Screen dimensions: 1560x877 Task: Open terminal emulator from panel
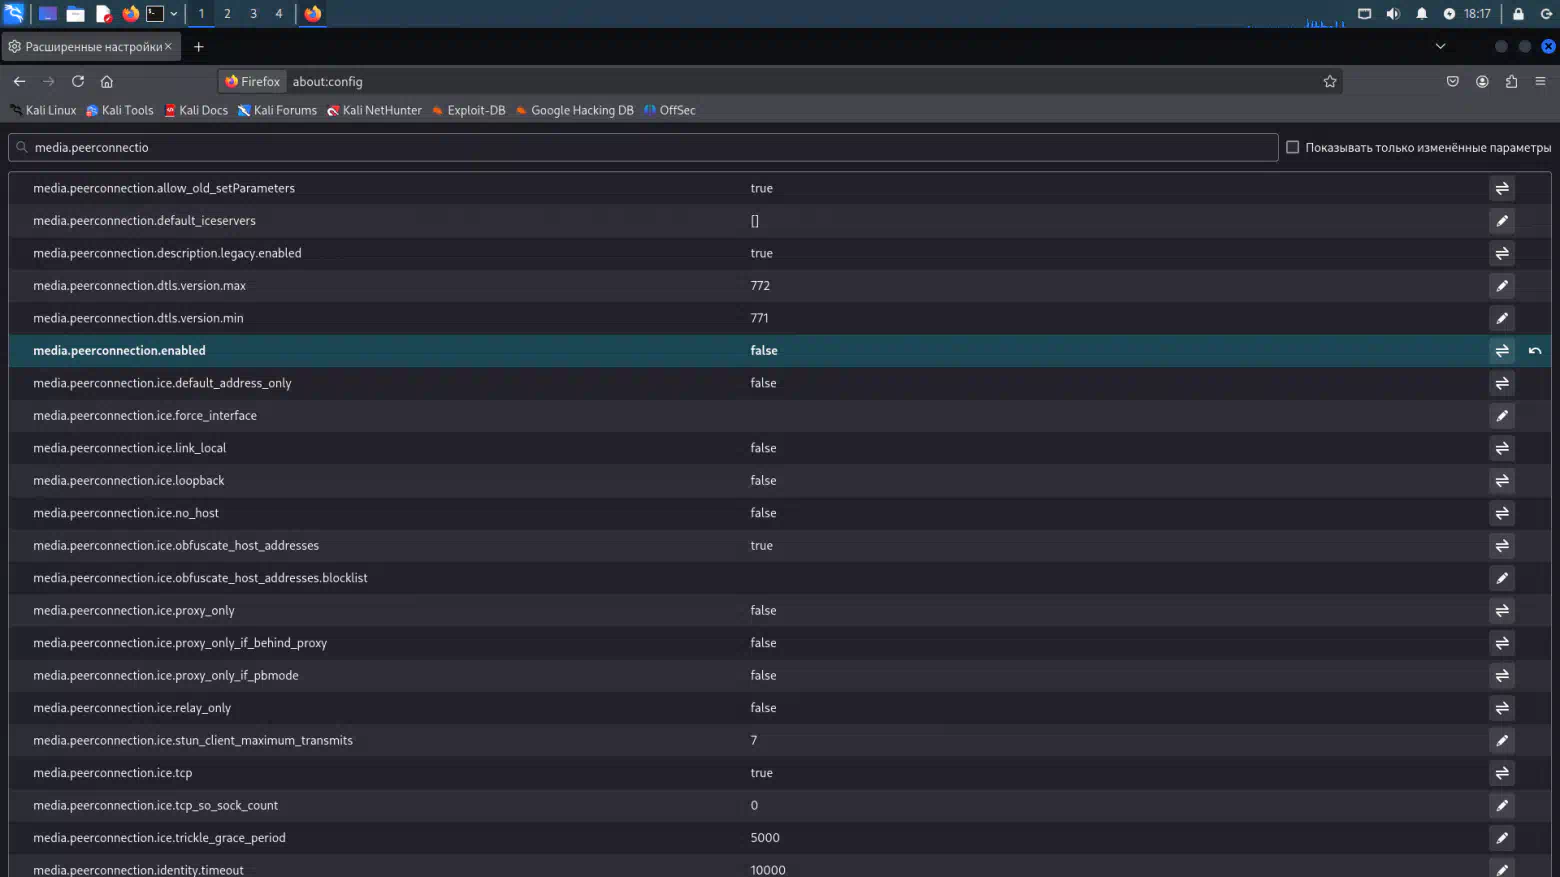coord(155,14)
